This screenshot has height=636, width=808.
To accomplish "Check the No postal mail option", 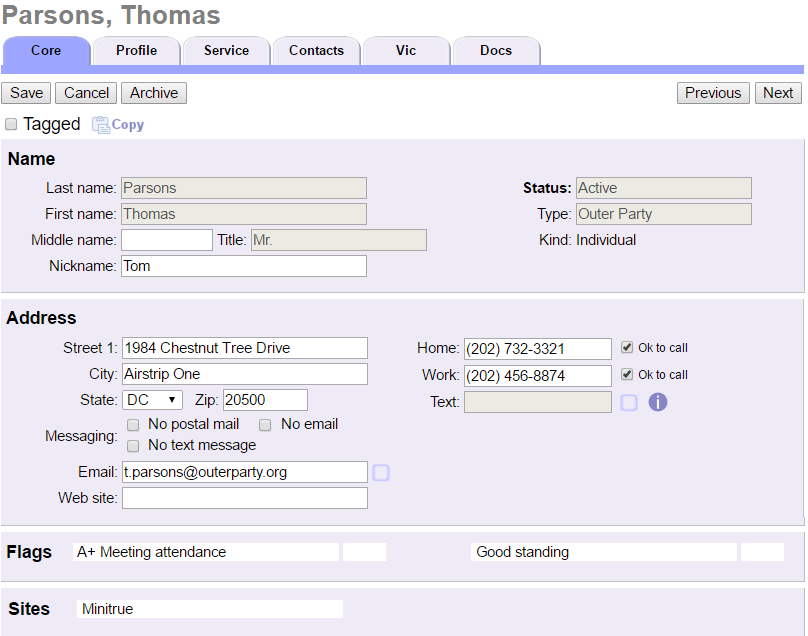I will tap(133, 424).
